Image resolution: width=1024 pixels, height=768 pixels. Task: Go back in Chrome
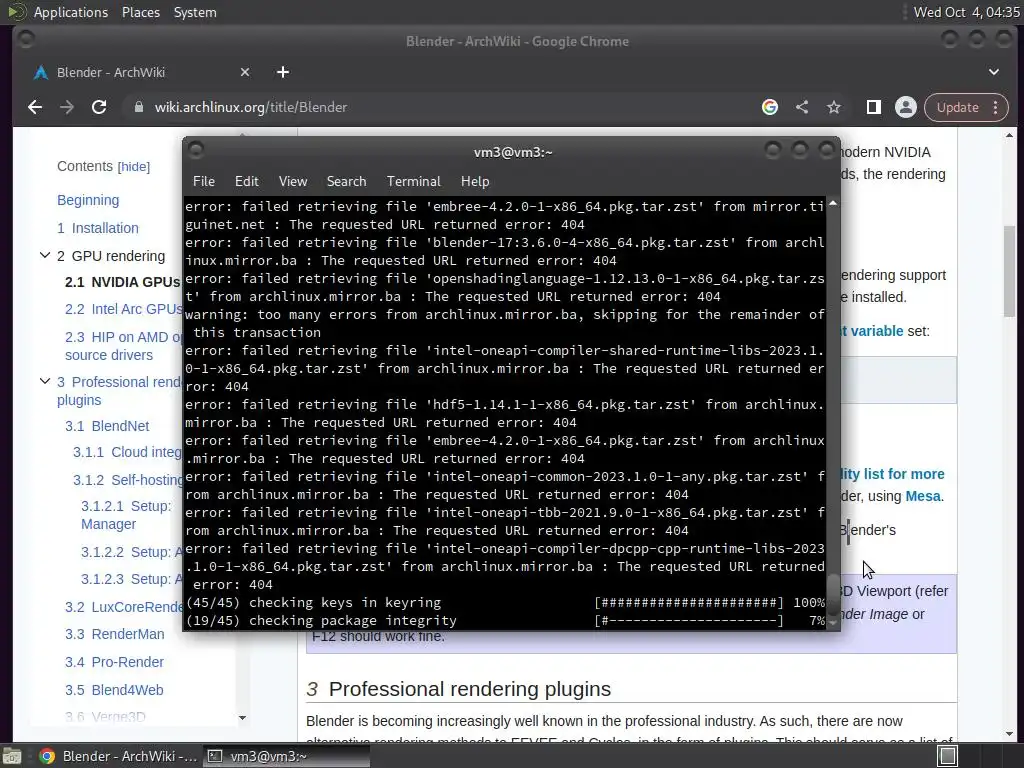35,107
